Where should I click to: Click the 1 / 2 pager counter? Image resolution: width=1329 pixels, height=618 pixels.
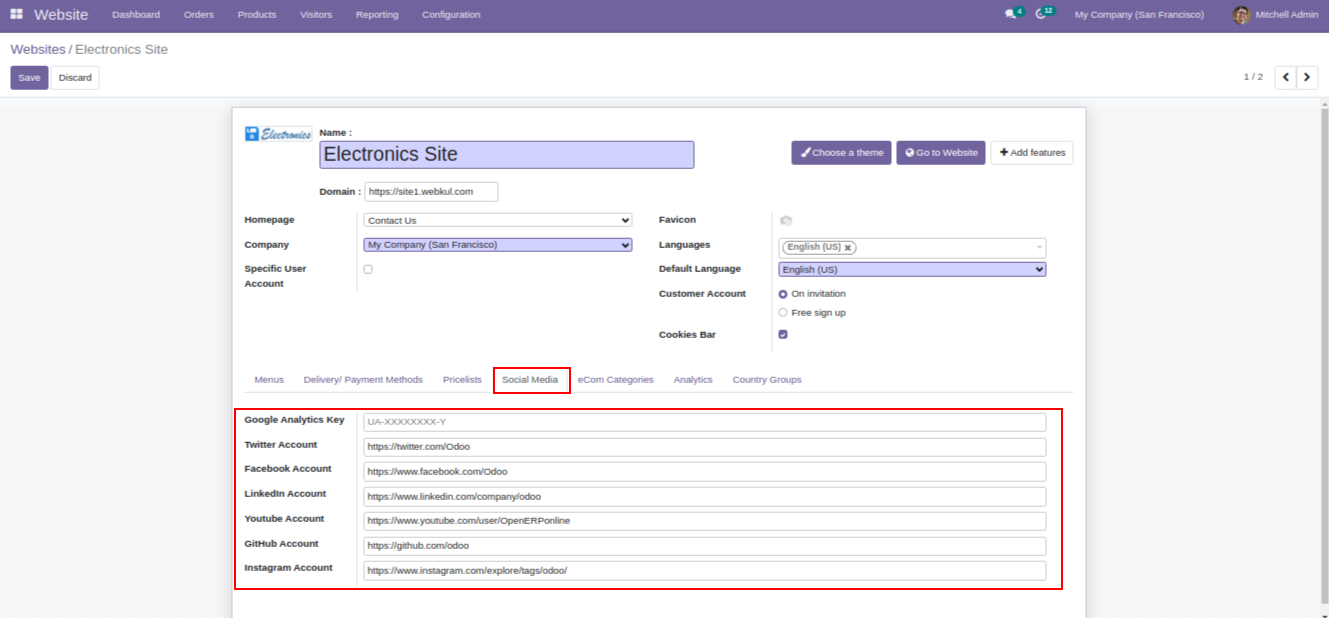[1253, 77]
